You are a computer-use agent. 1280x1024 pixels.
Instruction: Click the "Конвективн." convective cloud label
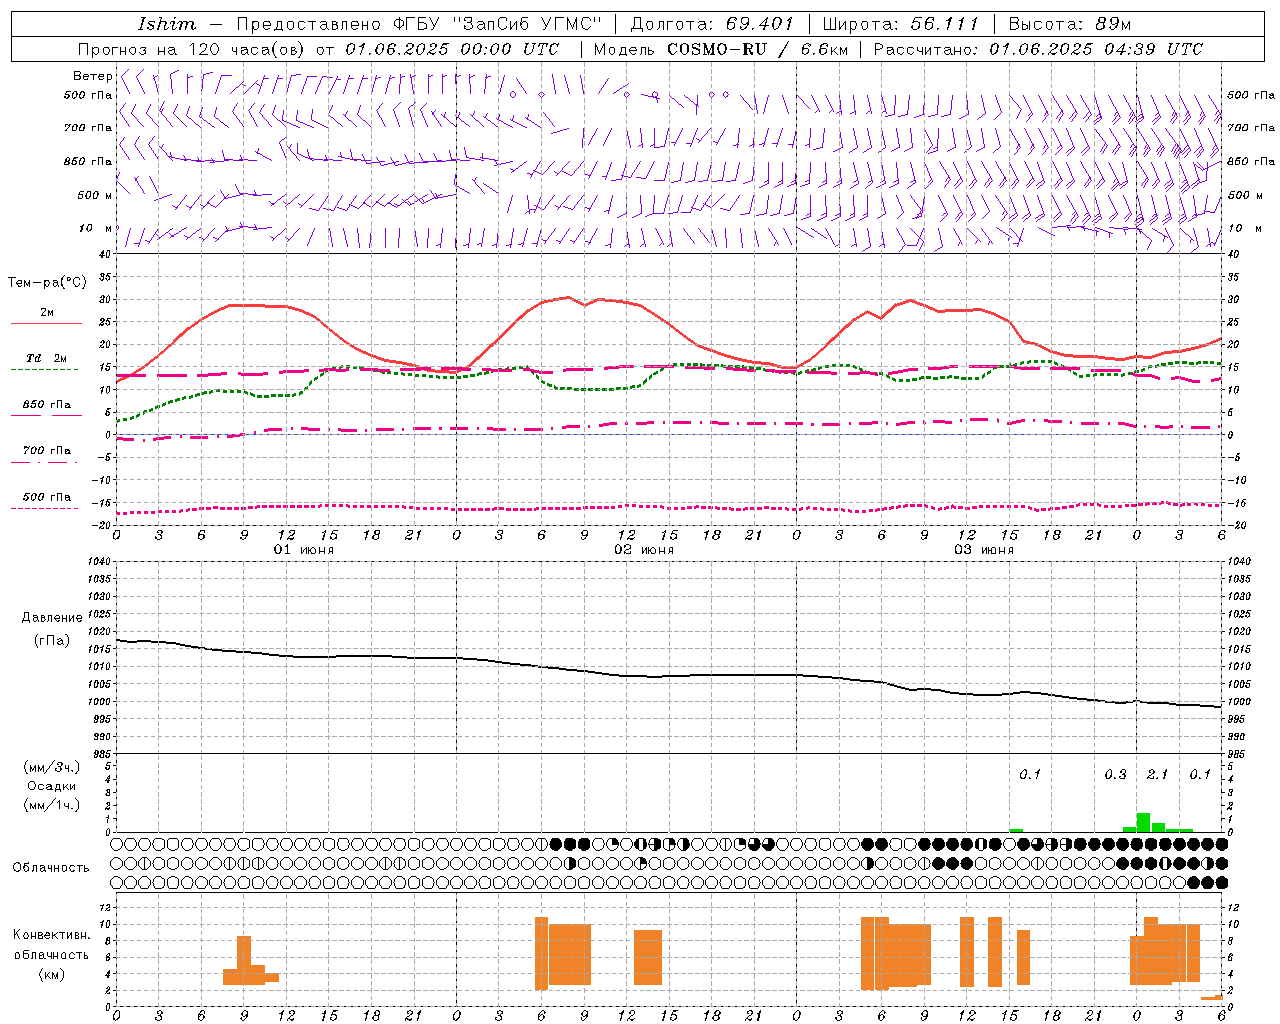coord(52,934)
